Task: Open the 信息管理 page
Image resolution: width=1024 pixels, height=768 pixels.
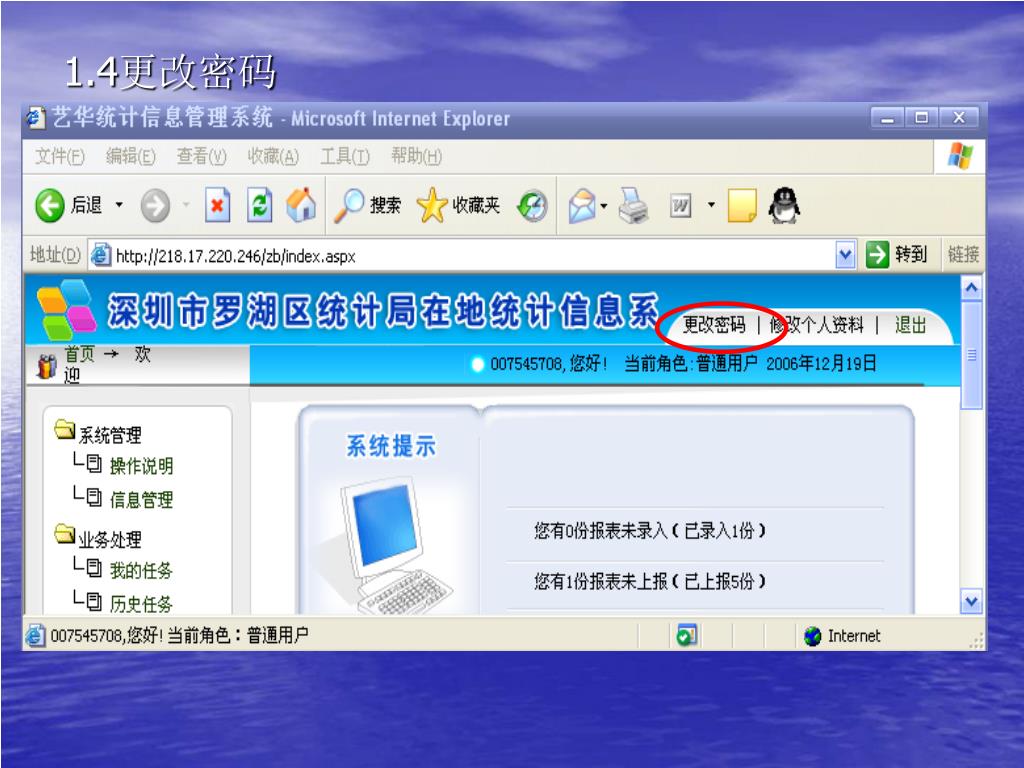Action: point(141,500)
